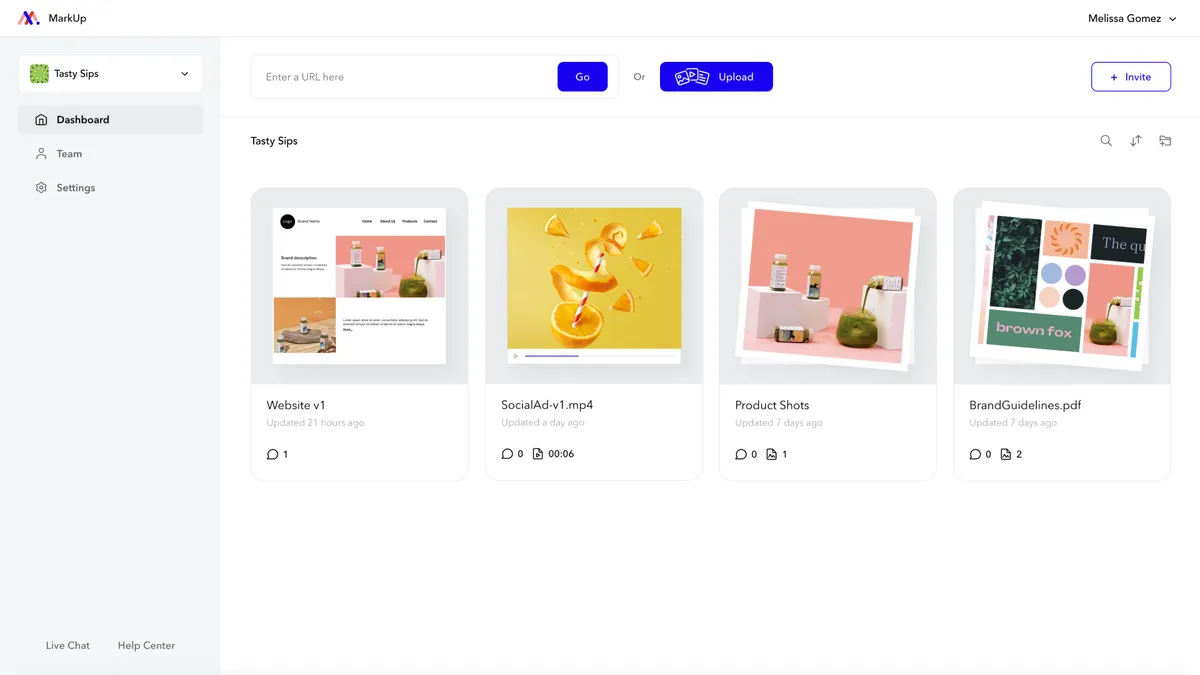Click the Team person icon
Image resolution: width=1200 pixels, height=675 pixels.
[41, 154]
